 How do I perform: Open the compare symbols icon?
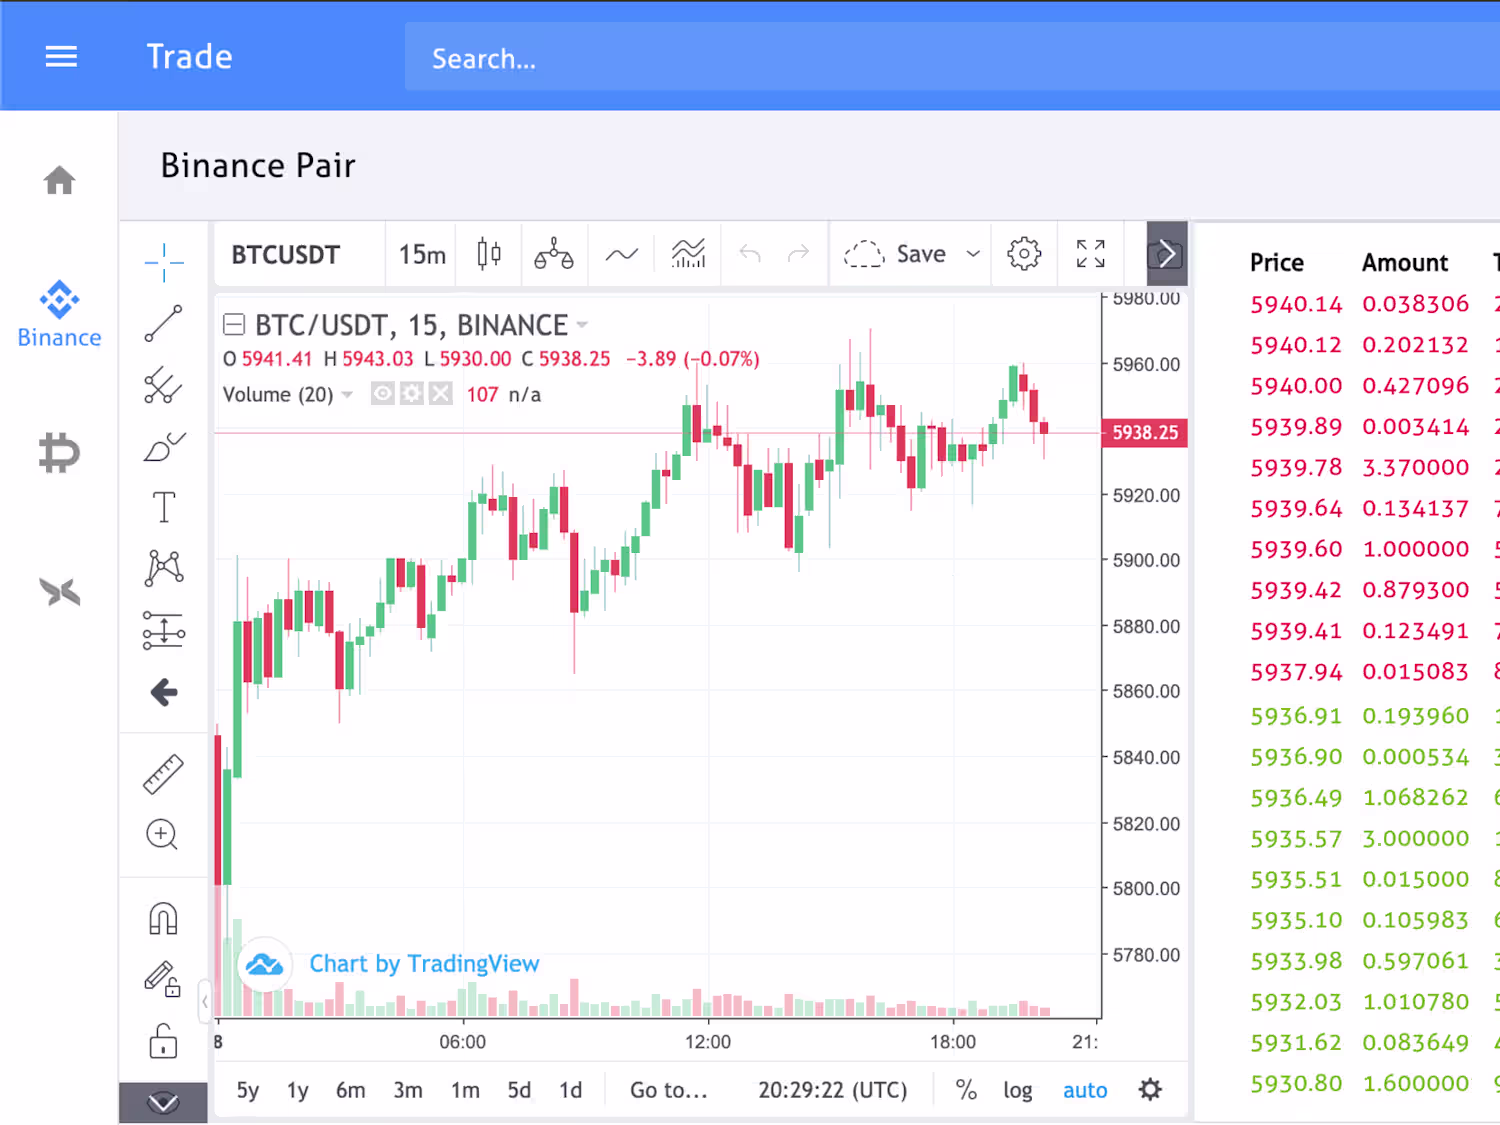[x=553, y=255]
